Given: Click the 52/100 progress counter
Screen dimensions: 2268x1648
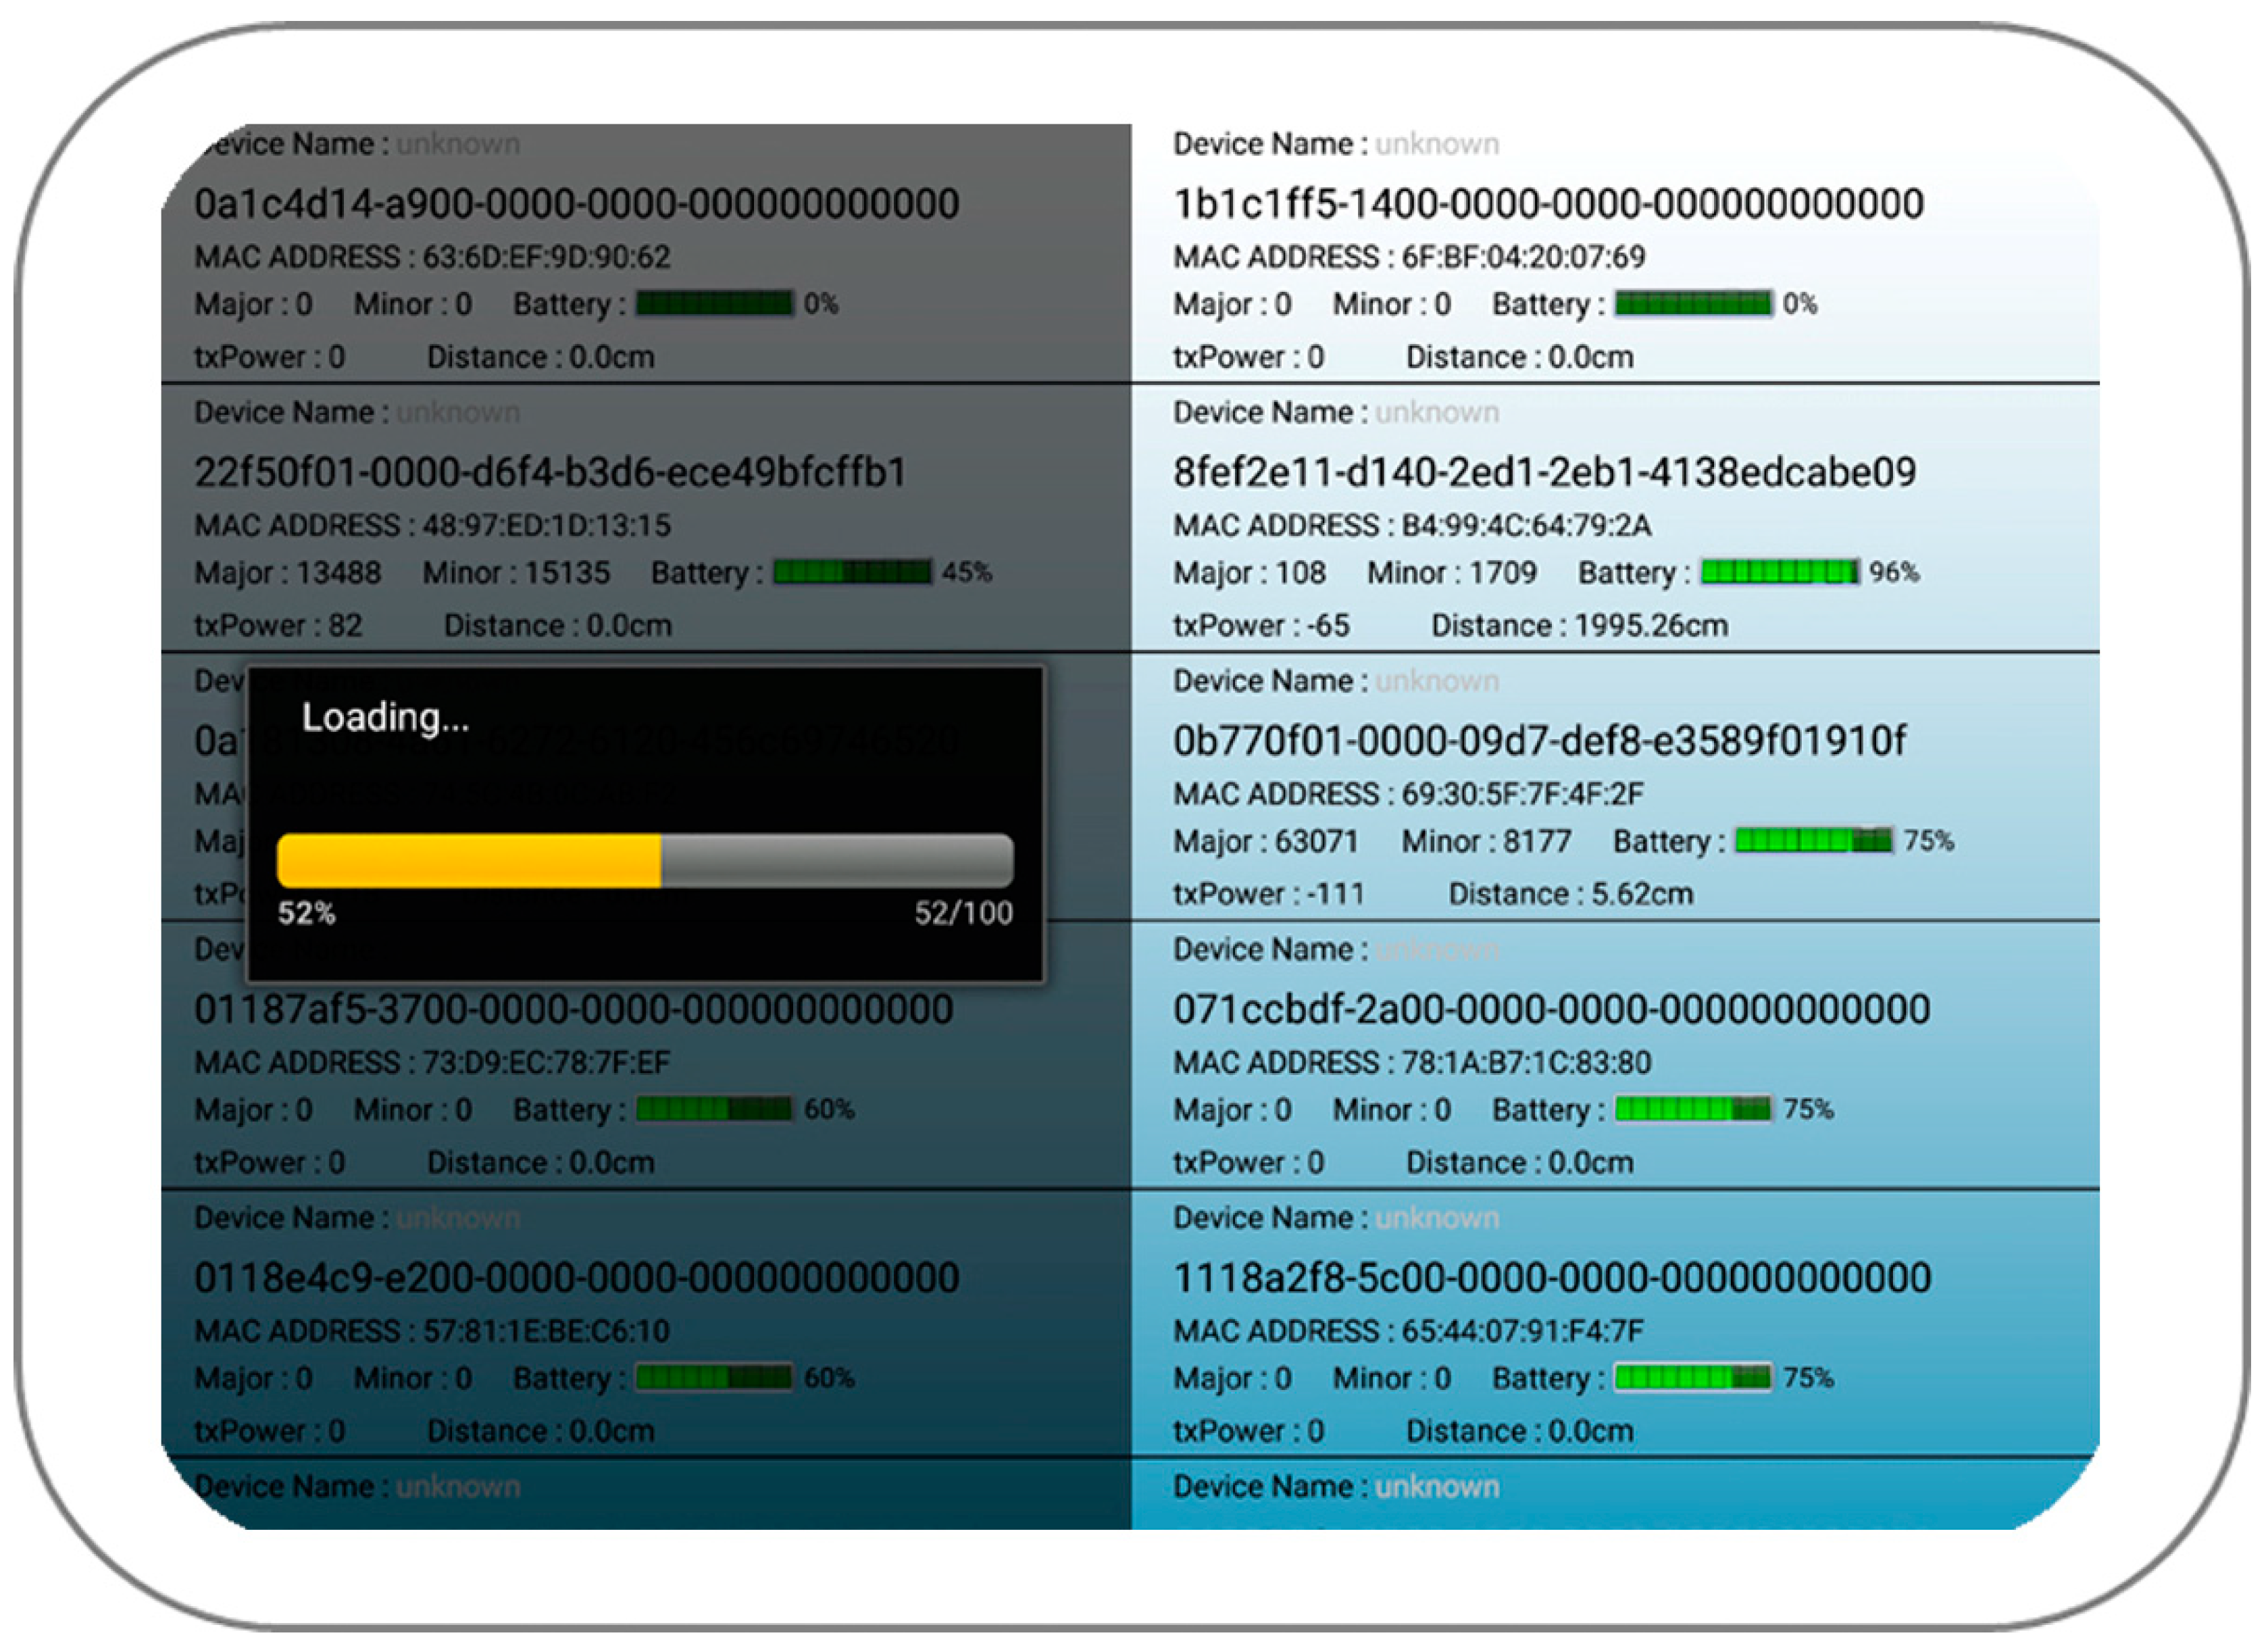Looking at the screenshot, I should pyautogui.click(x=963, y=913).
